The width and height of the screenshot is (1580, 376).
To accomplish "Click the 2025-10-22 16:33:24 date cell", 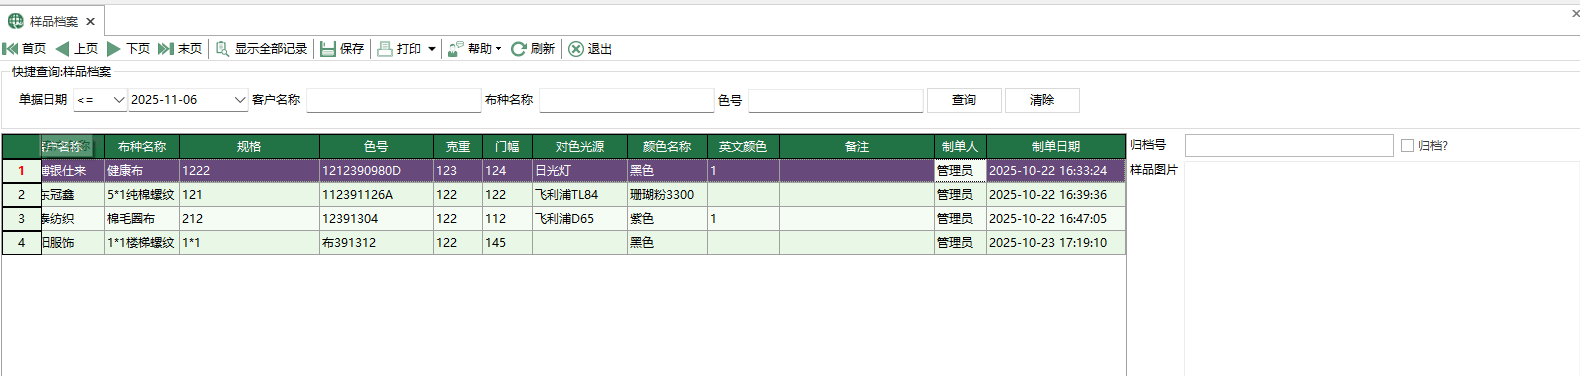I will [1056, 171].
